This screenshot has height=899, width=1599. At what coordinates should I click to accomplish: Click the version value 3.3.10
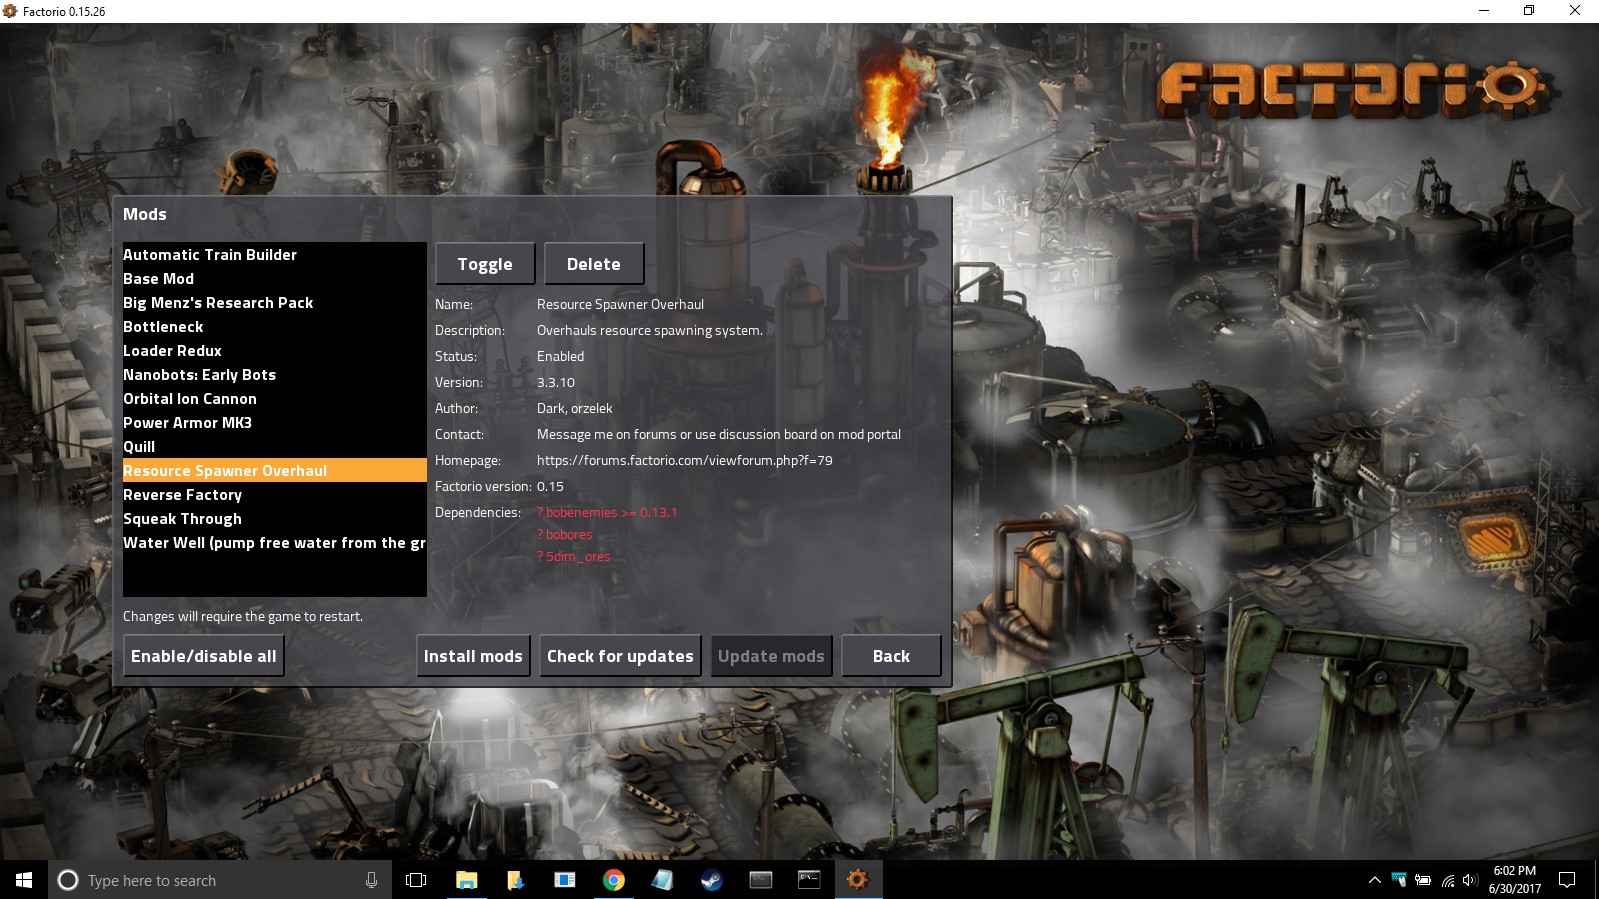[x=556, y=382]
